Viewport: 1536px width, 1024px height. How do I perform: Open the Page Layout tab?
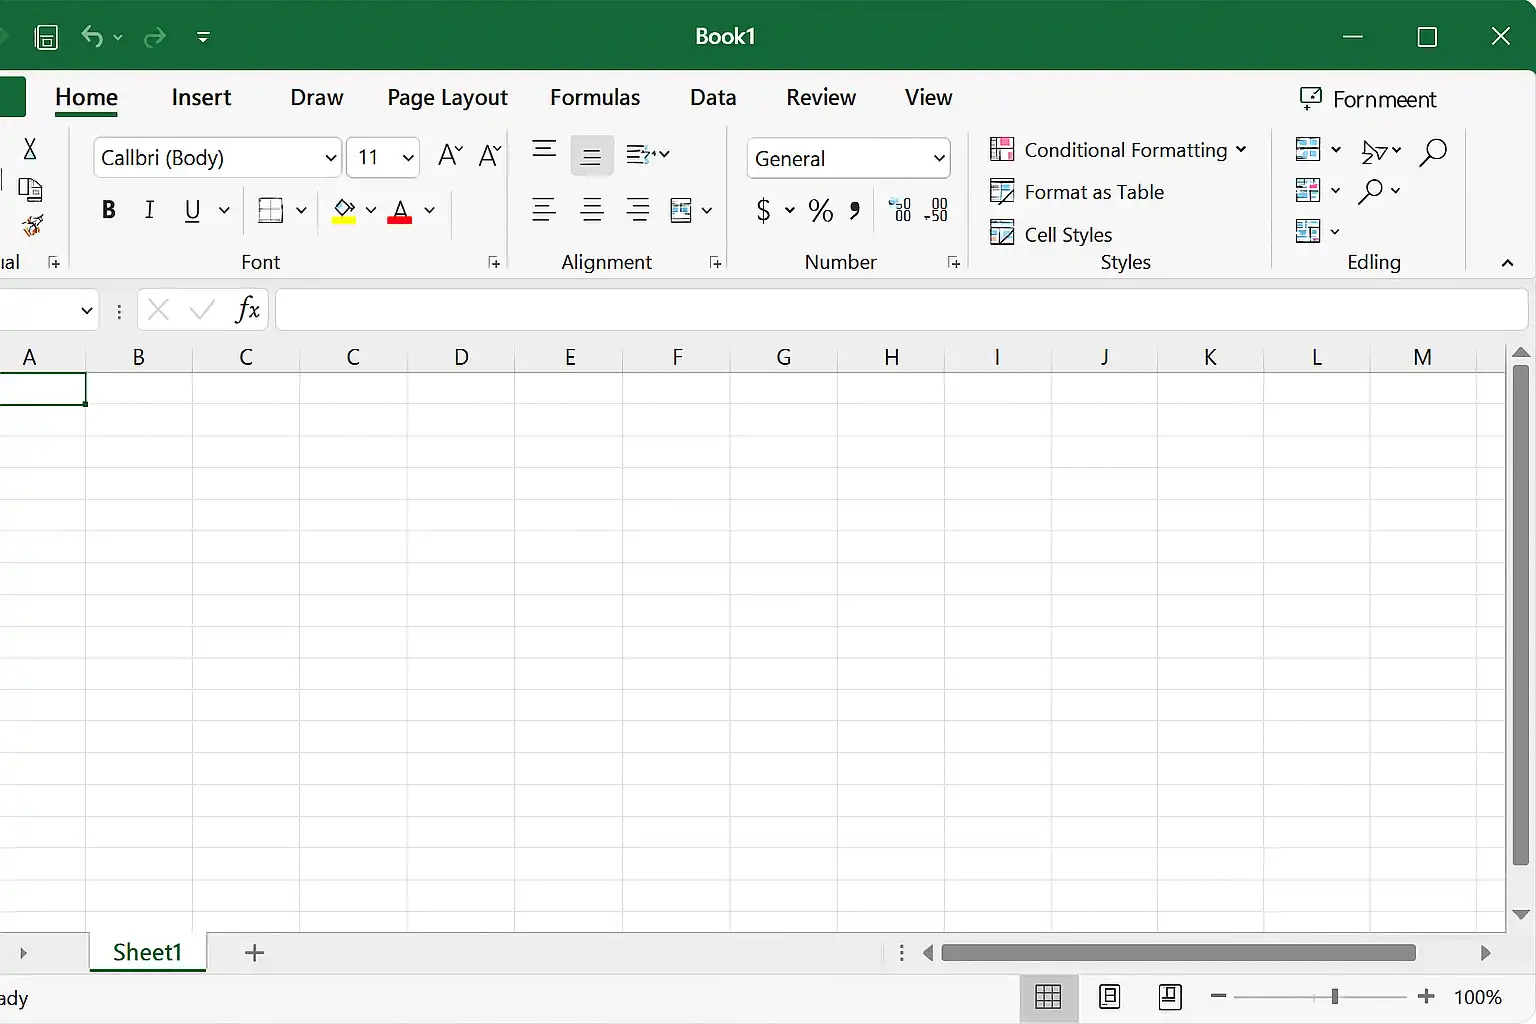[447, 98]
